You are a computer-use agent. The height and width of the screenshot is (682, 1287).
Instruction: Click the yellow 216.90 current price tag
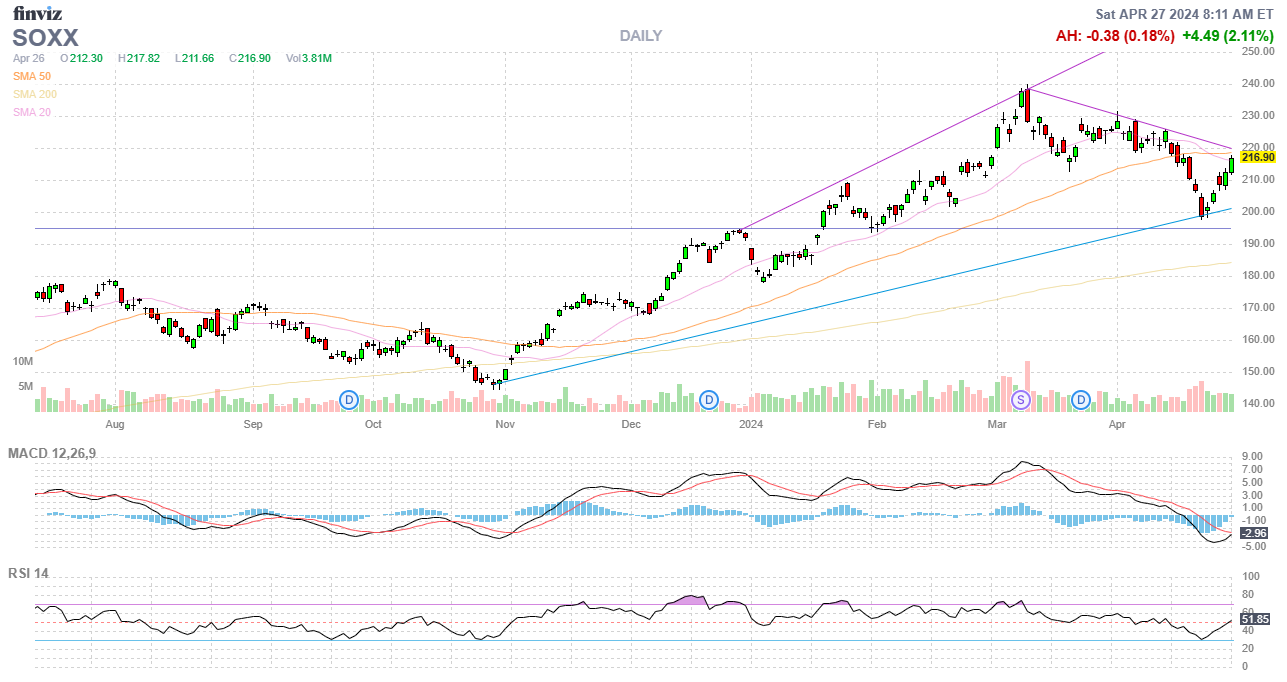click(x=1257, y=157)
